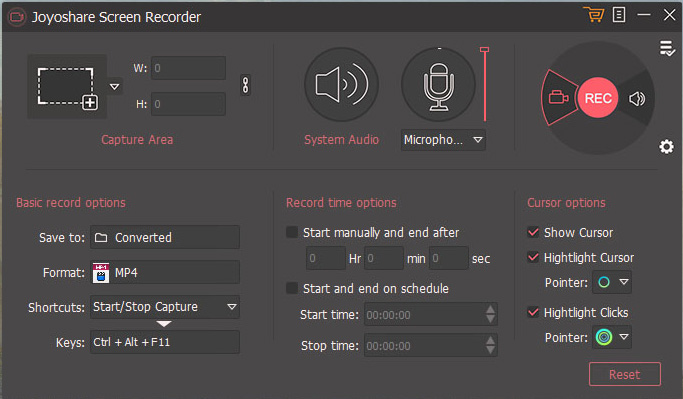Click the Basic record options heading
Screen dimensions: 683x399
pos(71,203)
